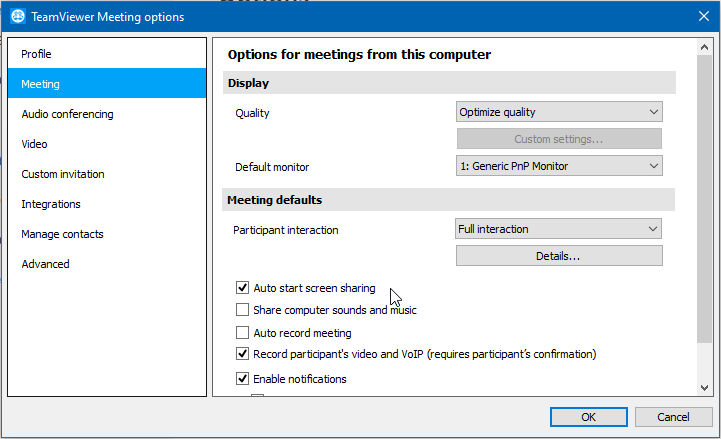Image resolution: width=721 pixels, height=439 pixels.
Task: Enable Share computer sounds and music
Action: 242,310
